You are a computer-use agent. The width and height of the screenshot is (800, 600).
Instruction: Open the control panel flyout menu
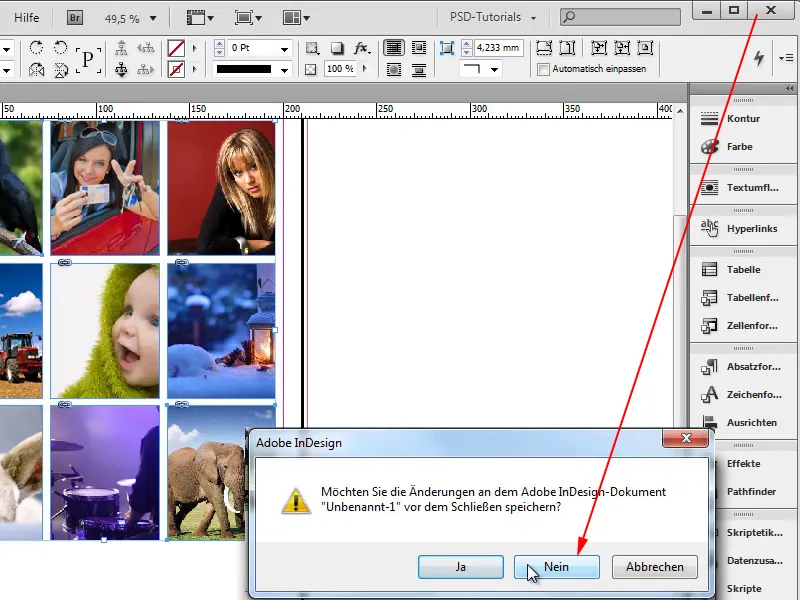[x=786, y=58]
